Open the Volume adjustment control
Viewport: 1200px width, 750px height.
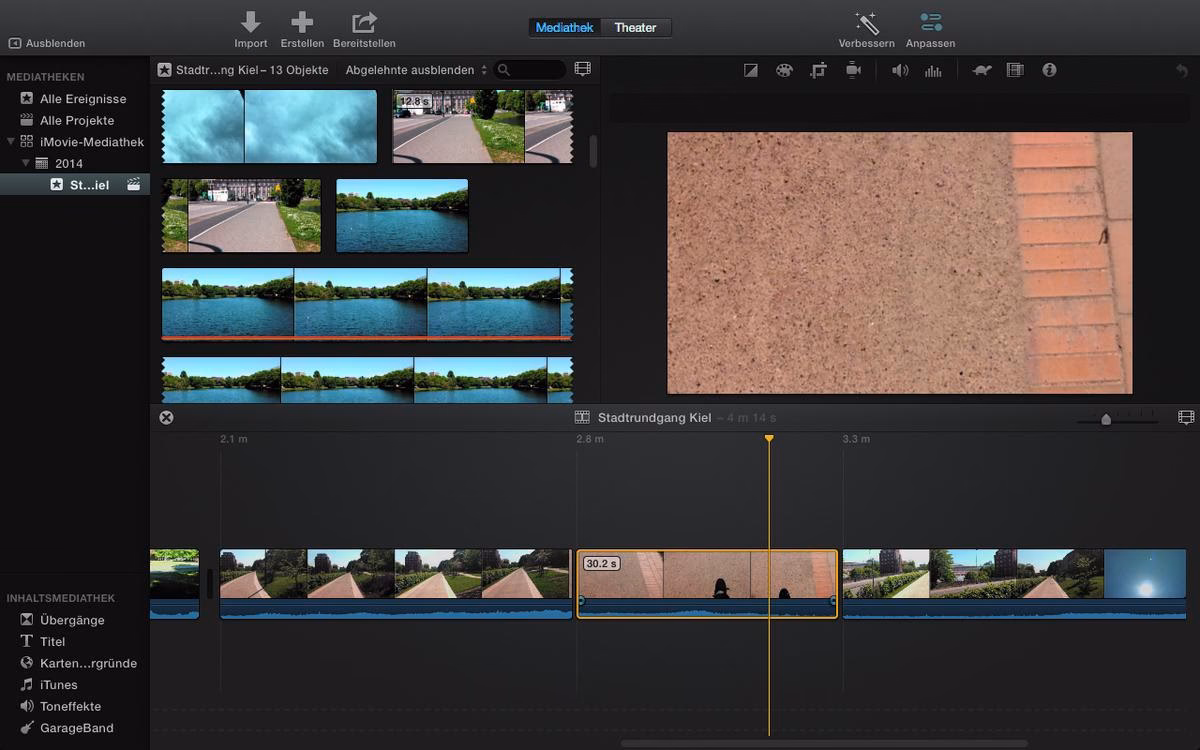coord(899,70)
